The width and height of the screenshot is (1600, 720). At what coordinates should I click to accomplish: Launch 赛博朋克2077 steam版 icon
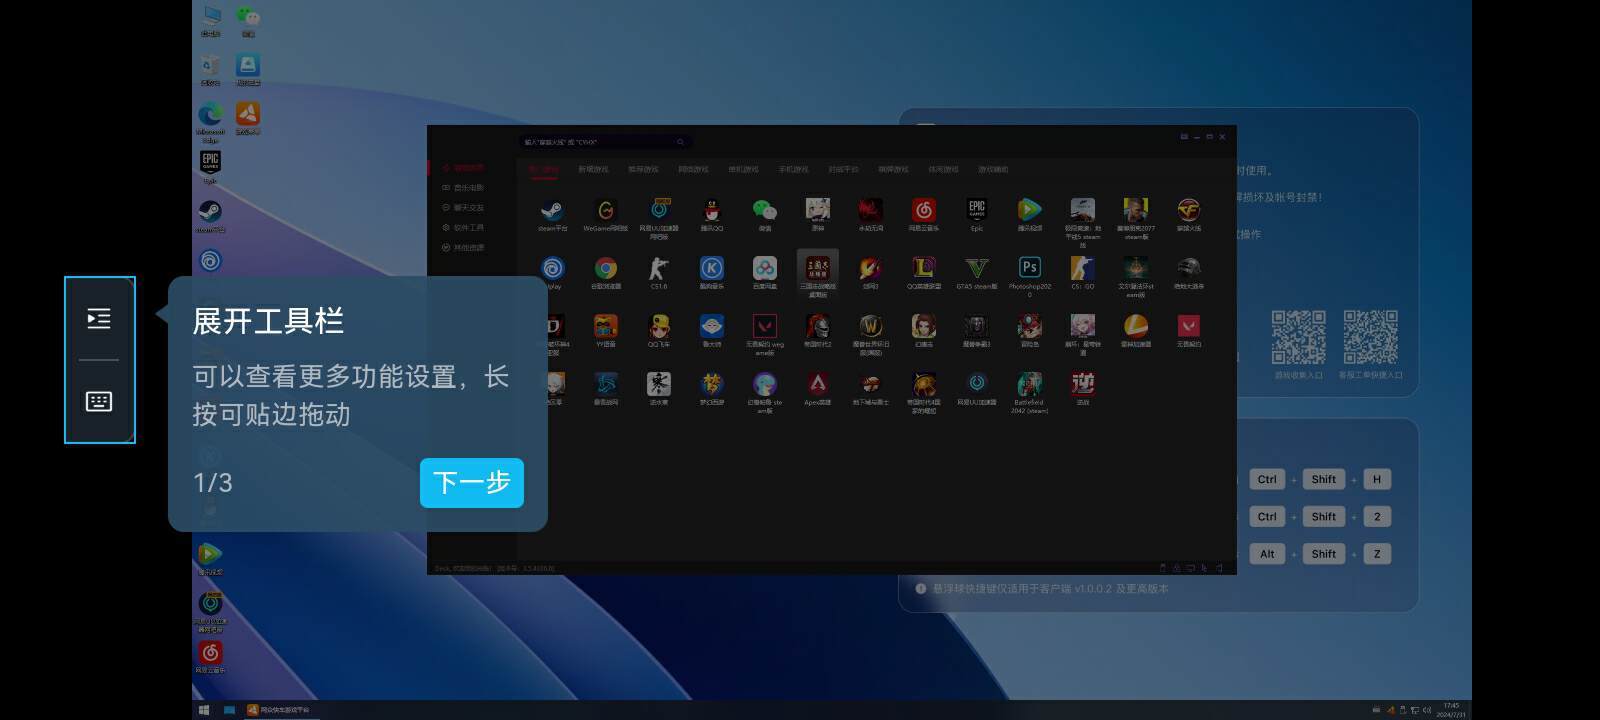(1136, 210)
